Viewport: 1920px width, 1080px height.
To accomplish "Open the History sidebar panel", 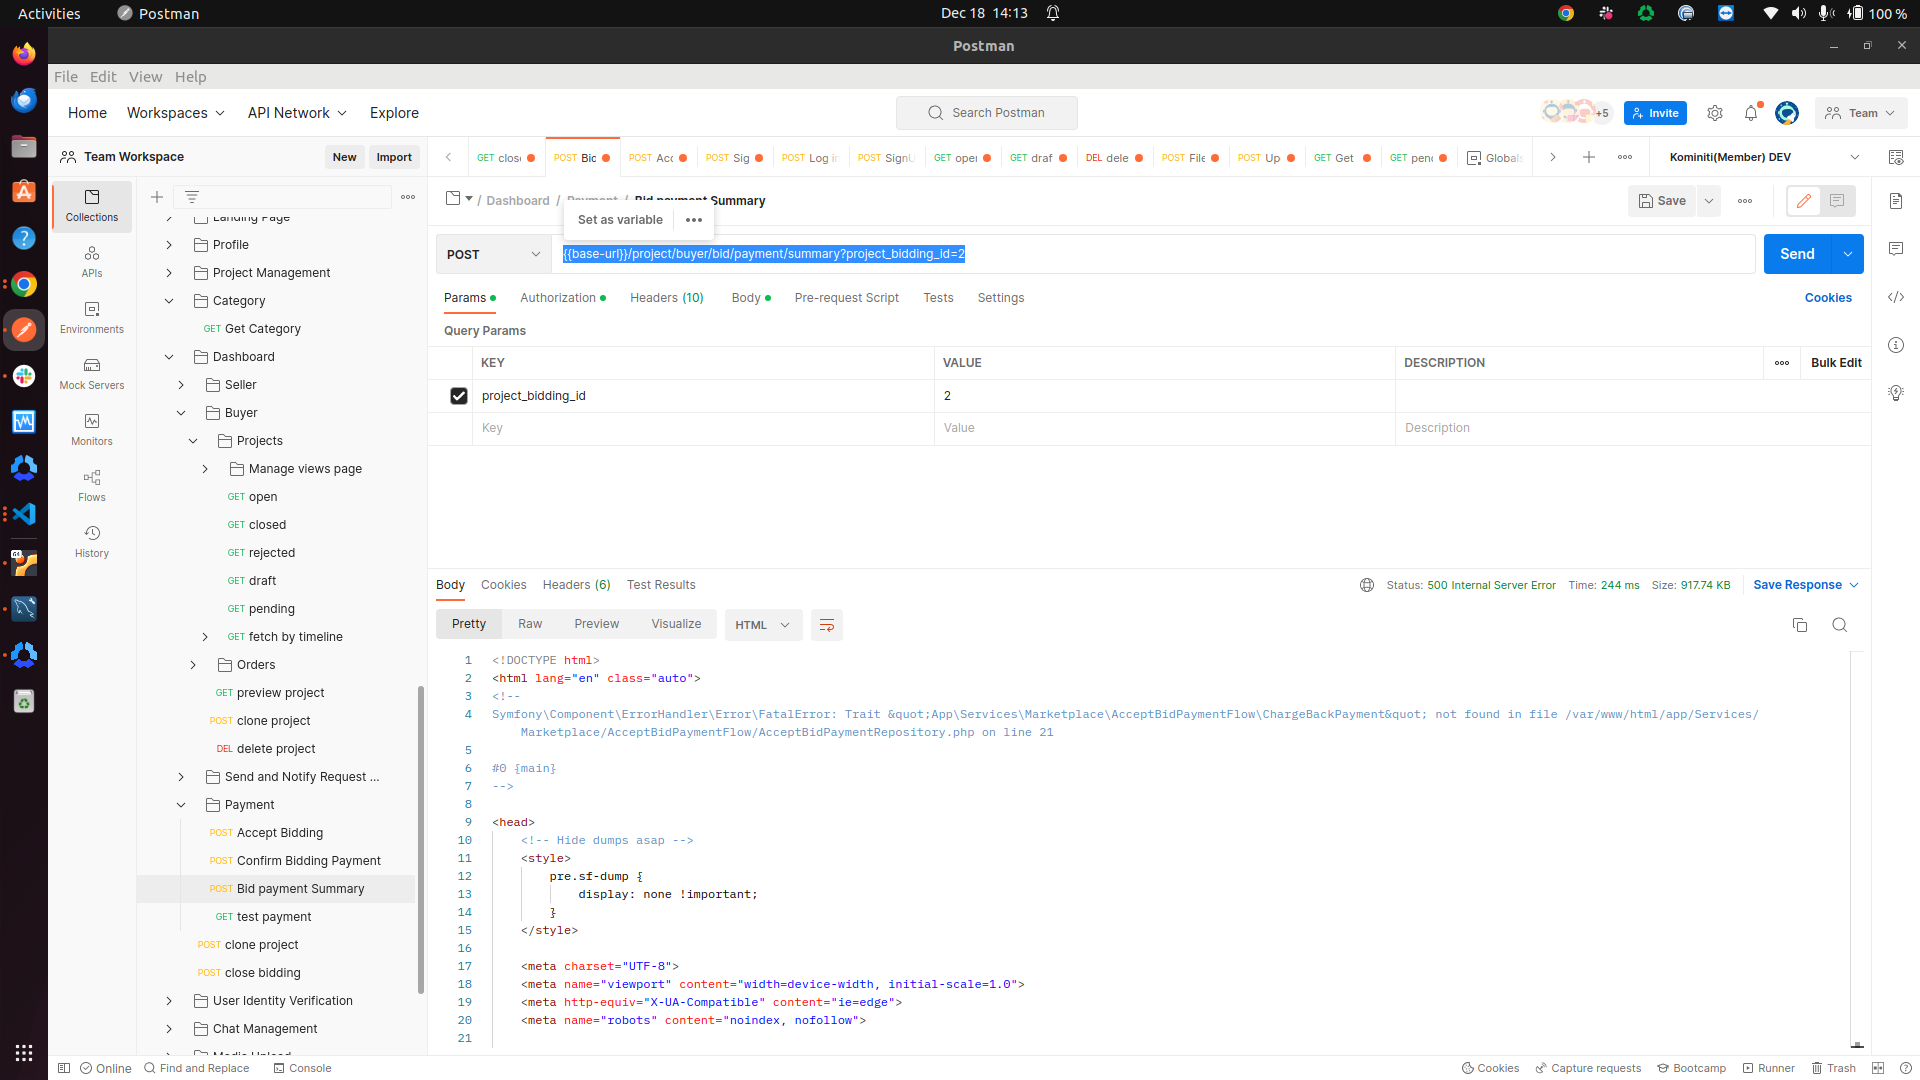I will (x=91, y=541).
